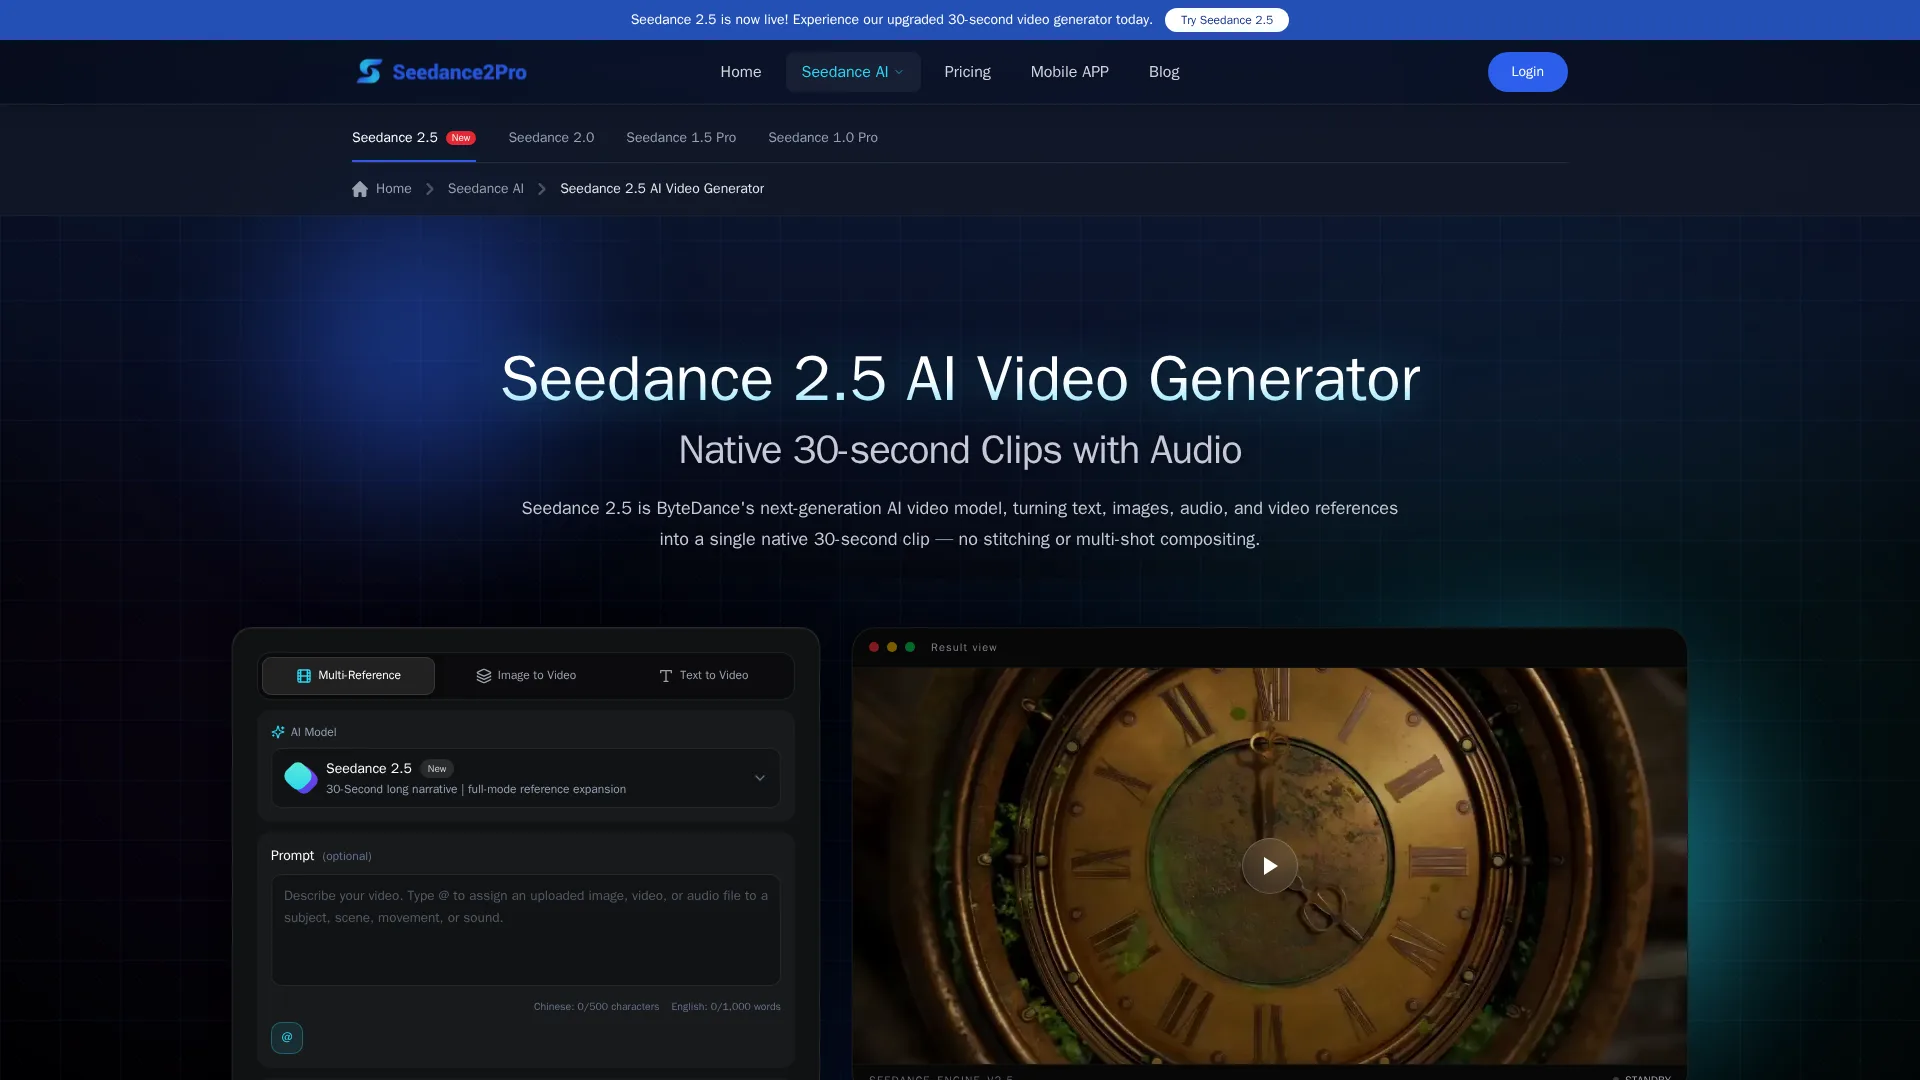
Task: Click the Image to Video layers icon
Action: click(484, 676)
